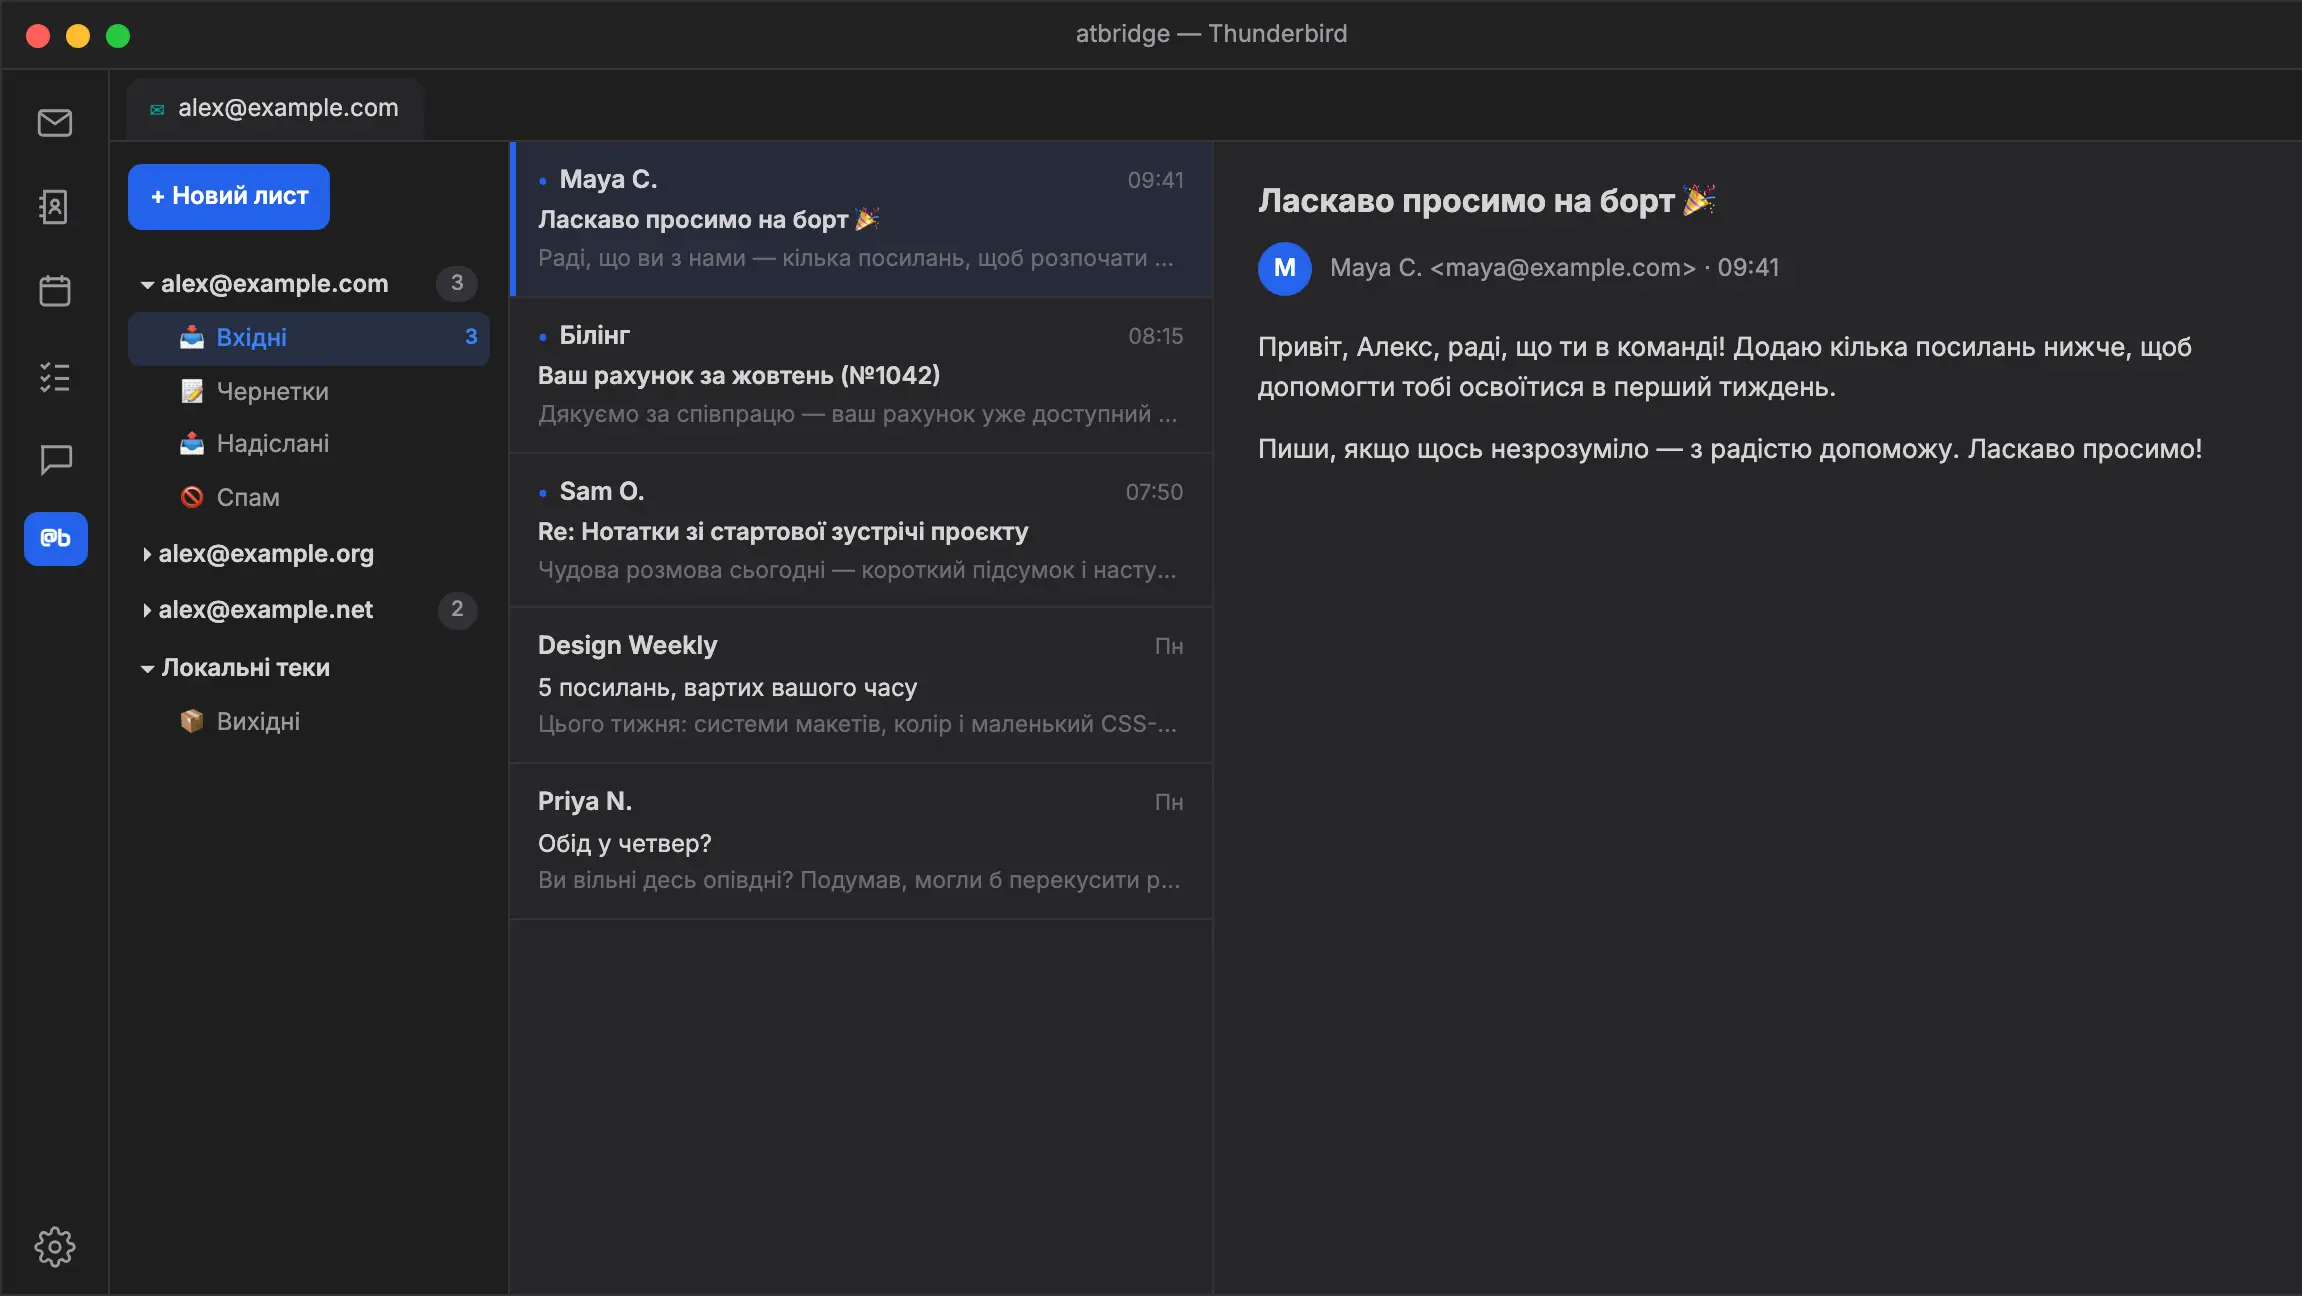Click the Пн date on Design Weekly email
This screenshot has width=2304, height=1296.
tap(1169, 647)
